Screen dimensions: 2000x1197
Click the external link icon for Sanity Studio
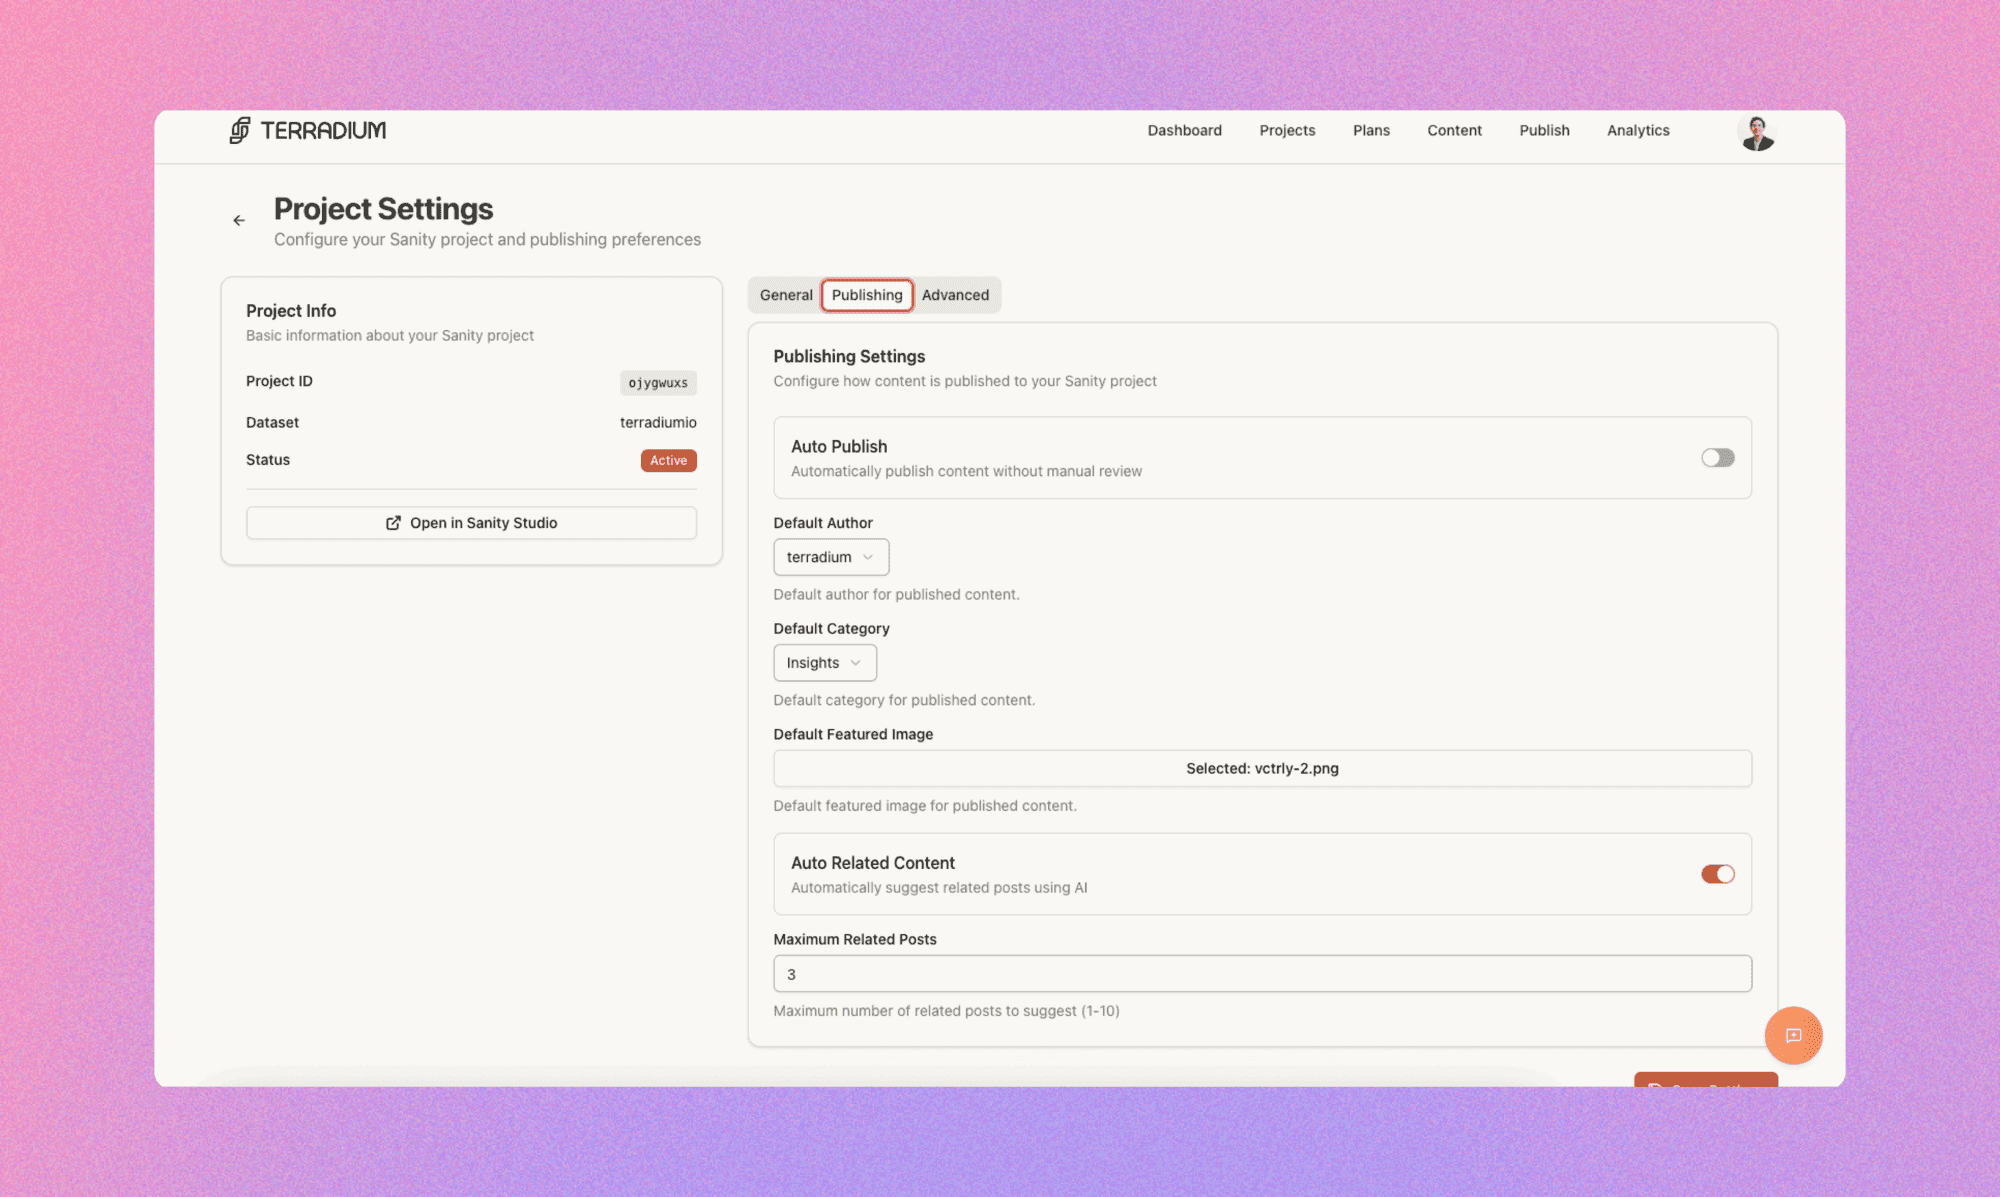coord(392,522)
